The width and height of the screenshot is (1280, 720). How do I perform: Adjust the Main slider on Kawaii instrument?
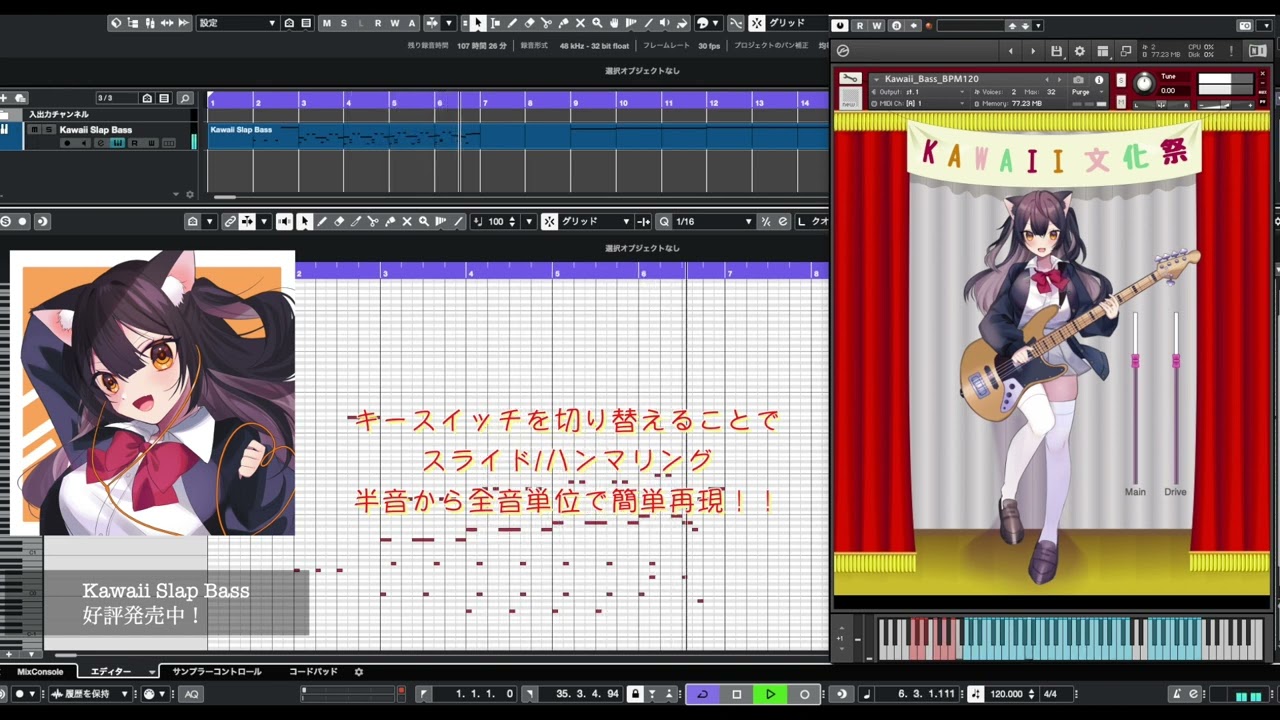click(x=1135, y=361)
